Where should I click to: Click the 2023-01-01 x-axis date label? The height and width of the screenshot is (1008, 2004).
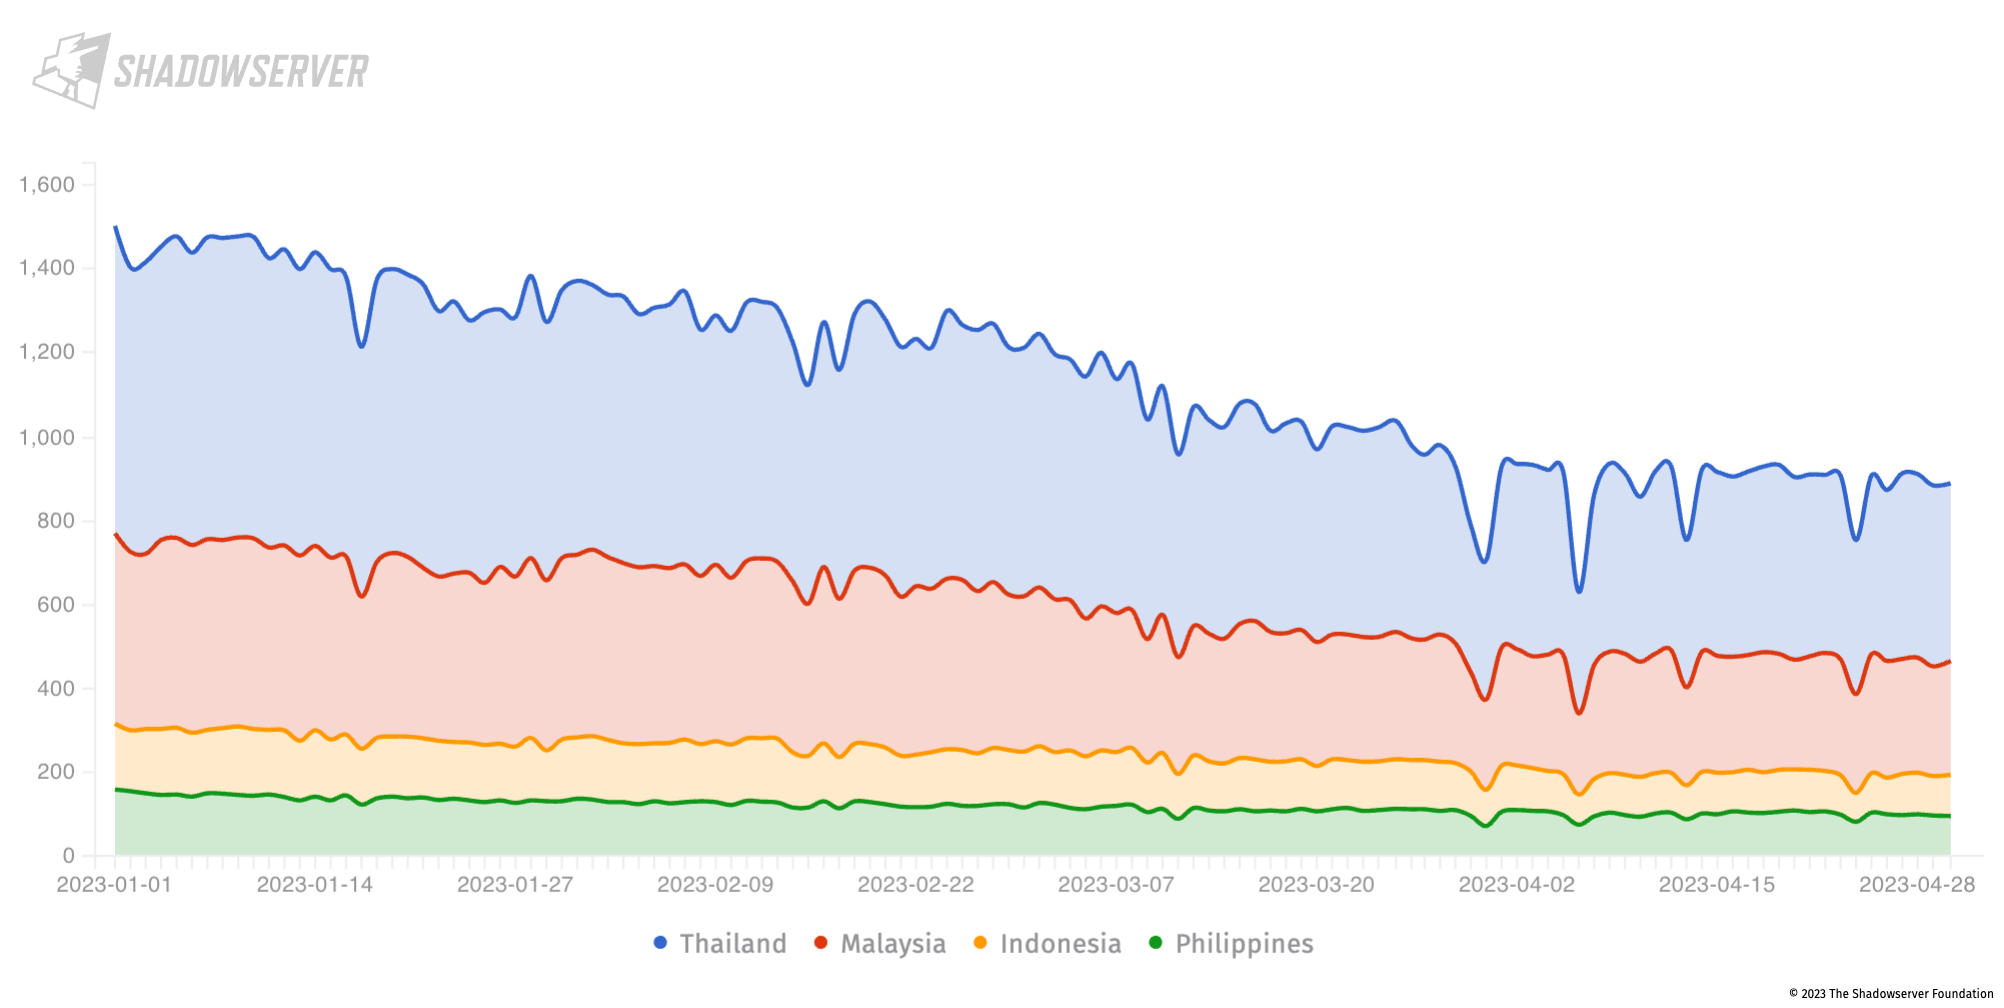click(x=114, y=885)
